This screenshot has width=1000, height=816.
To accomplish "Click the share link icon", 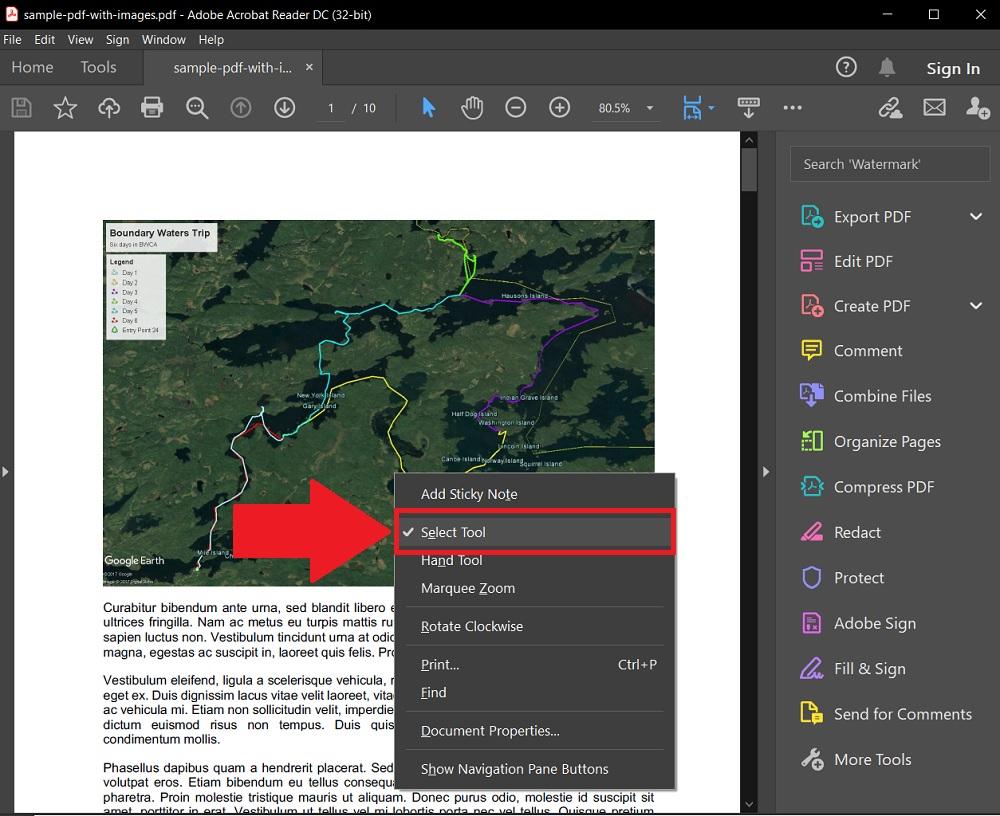I will pyautogui.click(x=890, y=108).
